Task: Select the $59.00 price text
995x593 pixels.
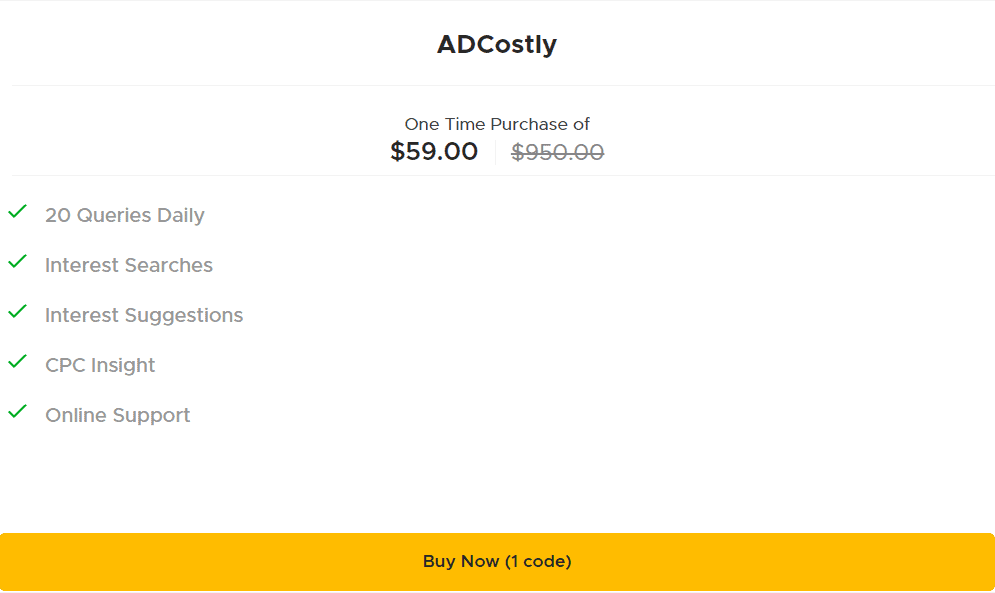Action: click(x=434, y=151)
